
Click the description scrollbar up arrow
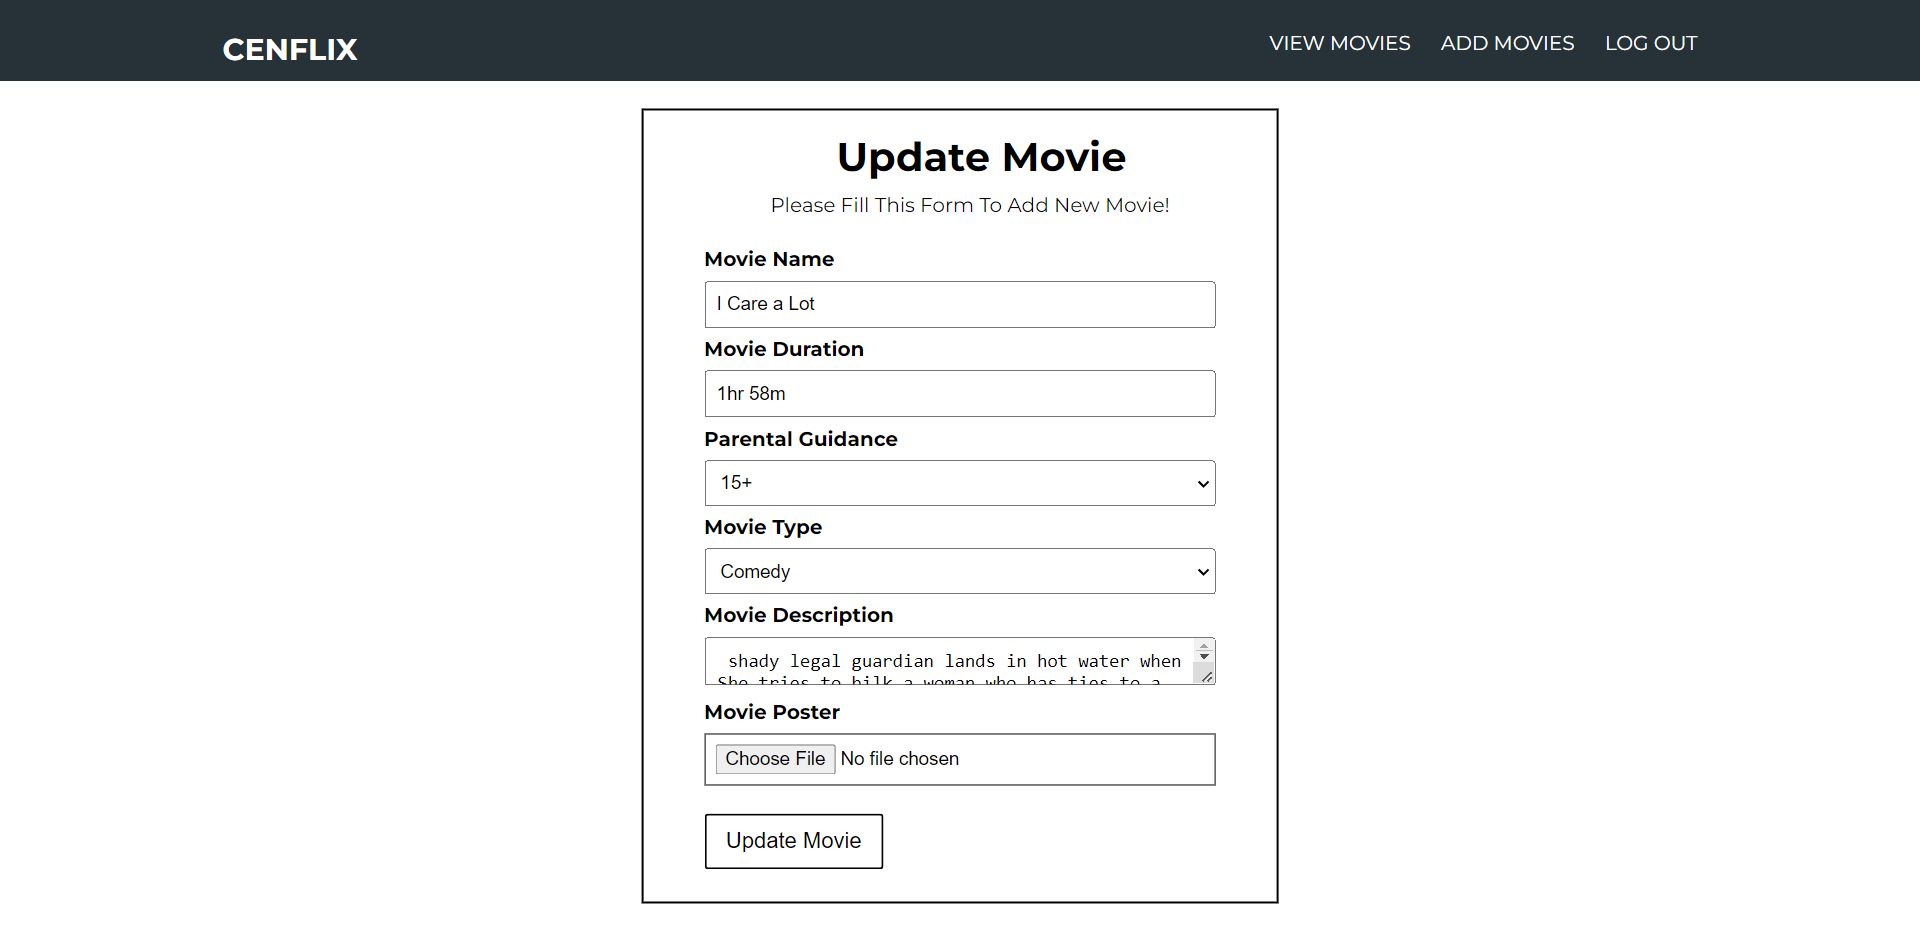[1204, 644]
